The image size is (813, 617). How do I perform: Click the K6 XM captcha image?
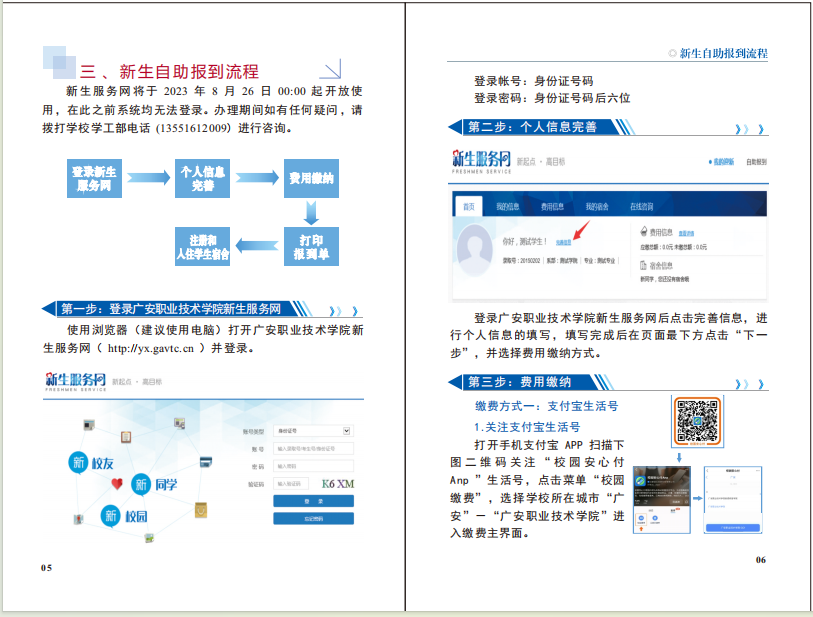coord(338,484)
